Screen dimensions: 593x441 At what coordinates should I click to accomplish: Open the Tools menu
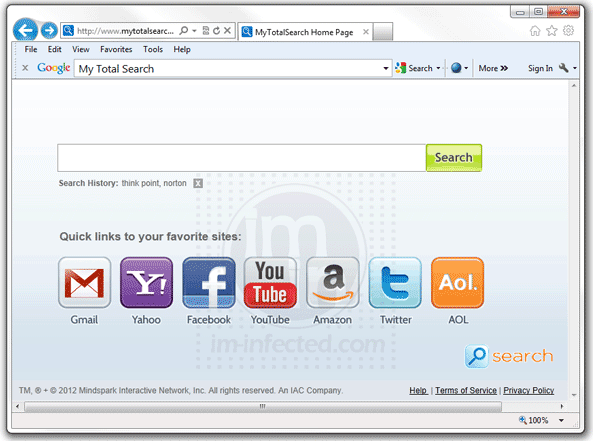pos(153,49)
